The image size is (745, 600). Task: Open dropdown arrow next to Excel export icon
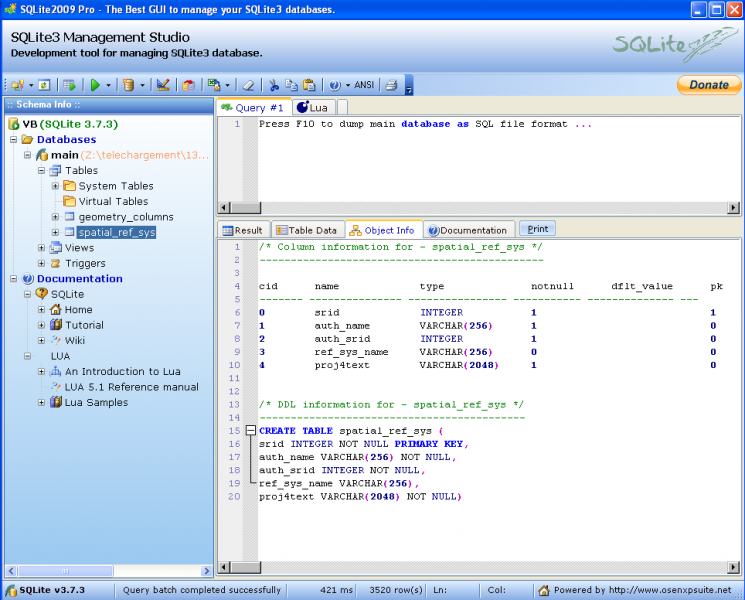[228, 86]
